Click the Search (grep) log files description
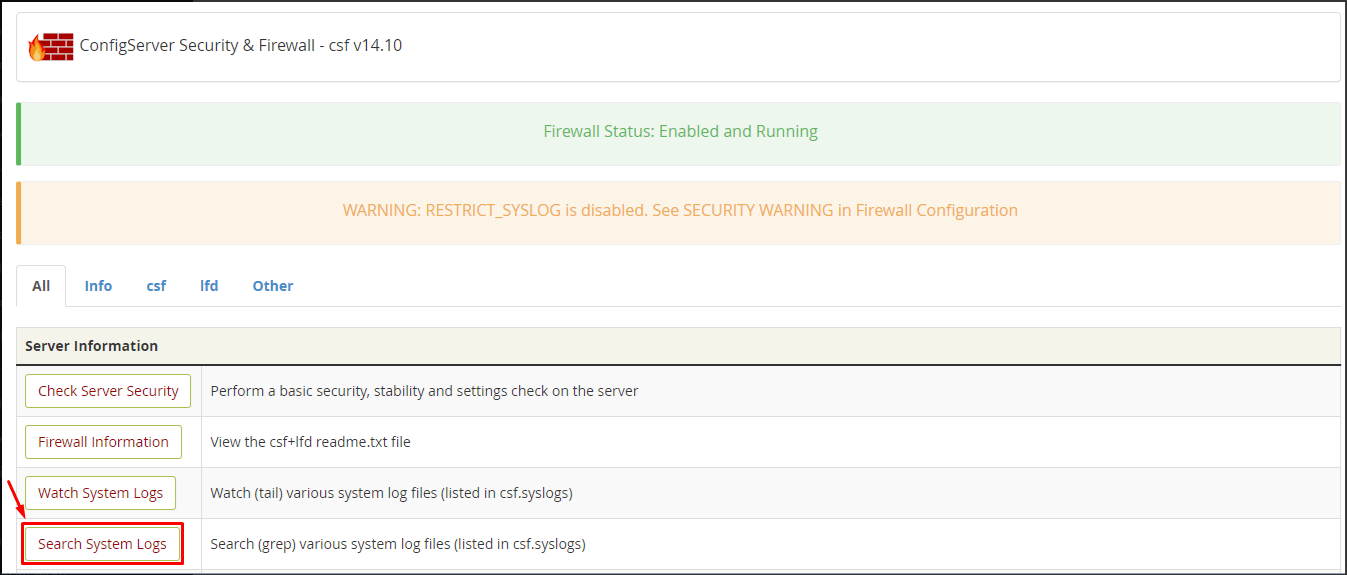The height and width of the screenshot is (575, 1347). coord(398,544)
